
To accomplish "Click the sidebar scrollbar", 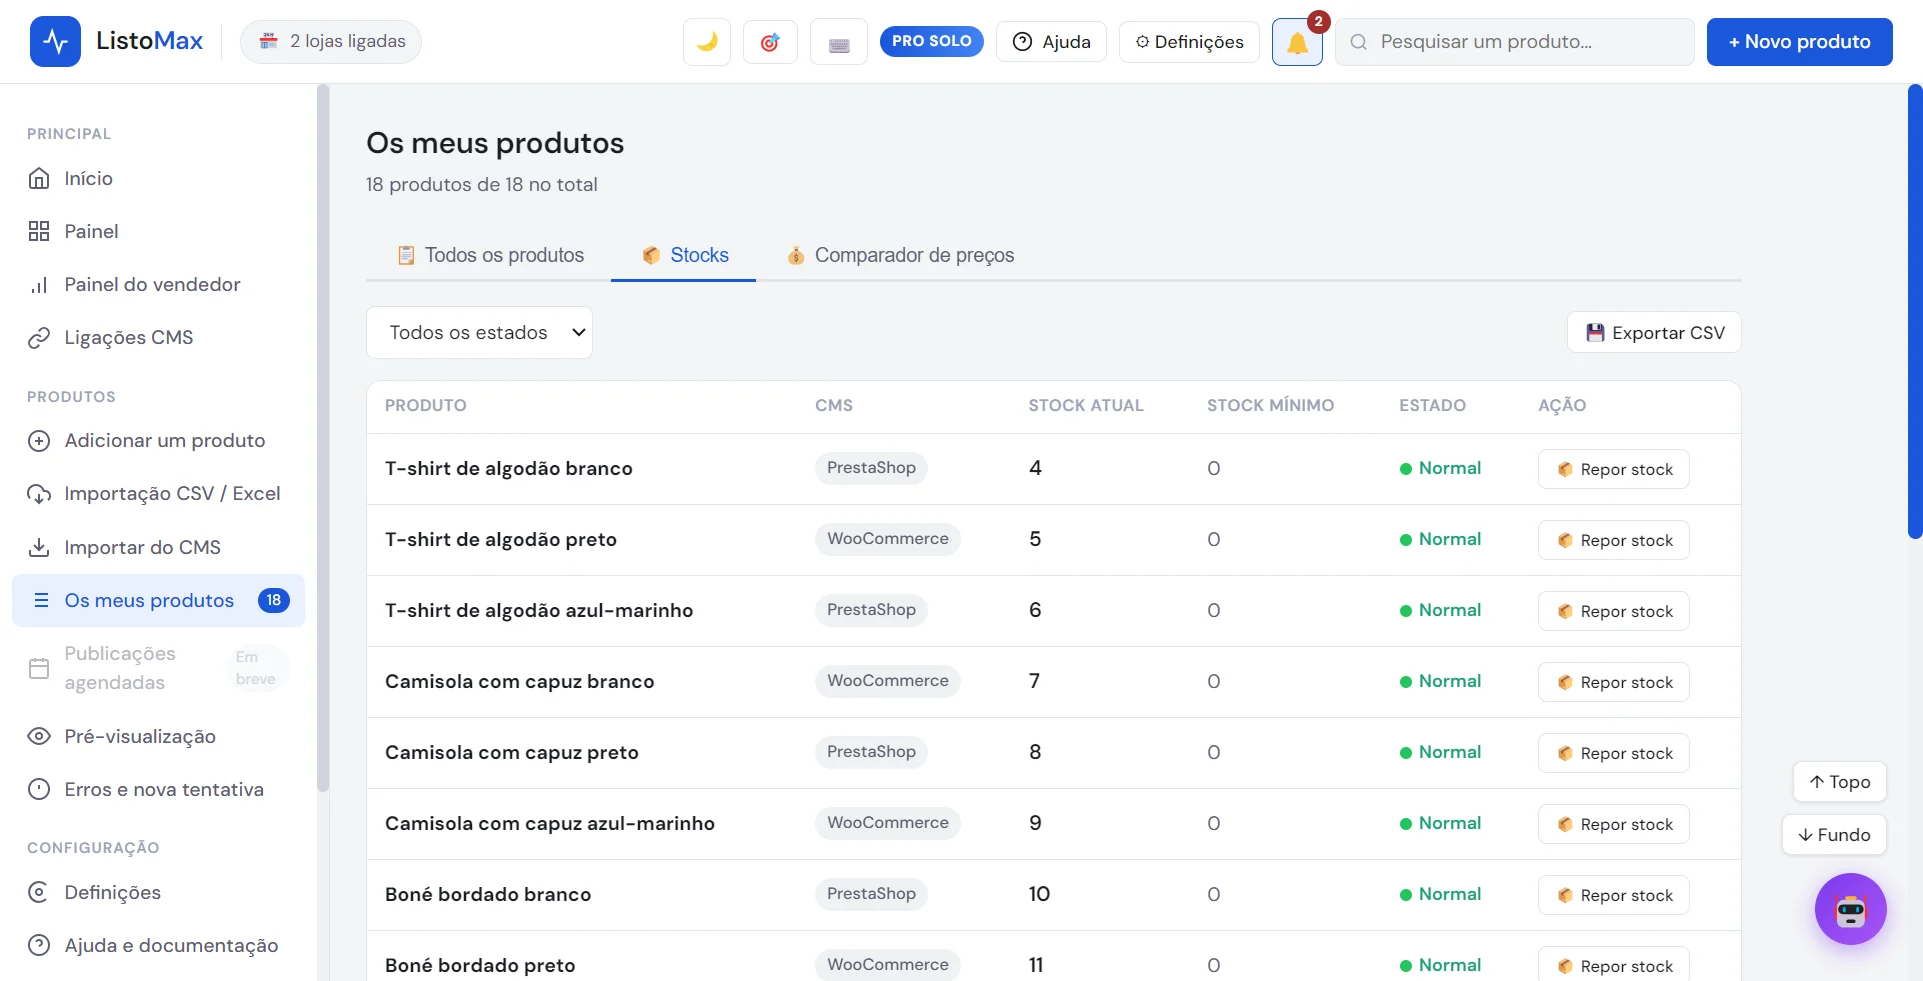I will pyautogui.click(x=323, y=438).
